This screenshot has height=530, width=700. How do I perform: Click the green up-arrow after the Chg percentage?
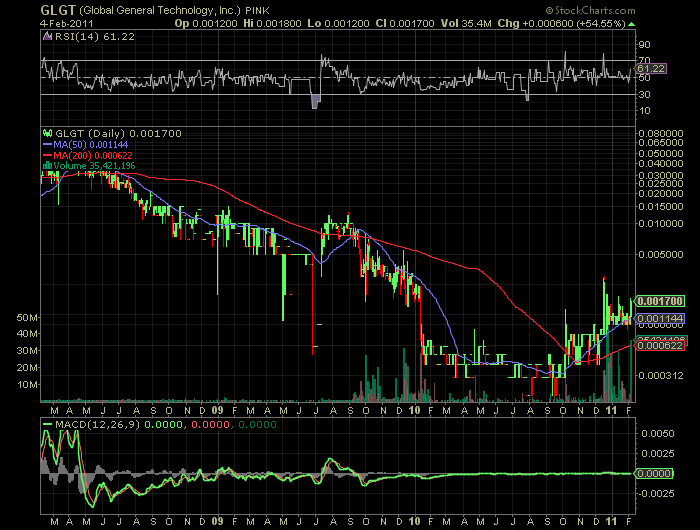(x=631, y=24)
